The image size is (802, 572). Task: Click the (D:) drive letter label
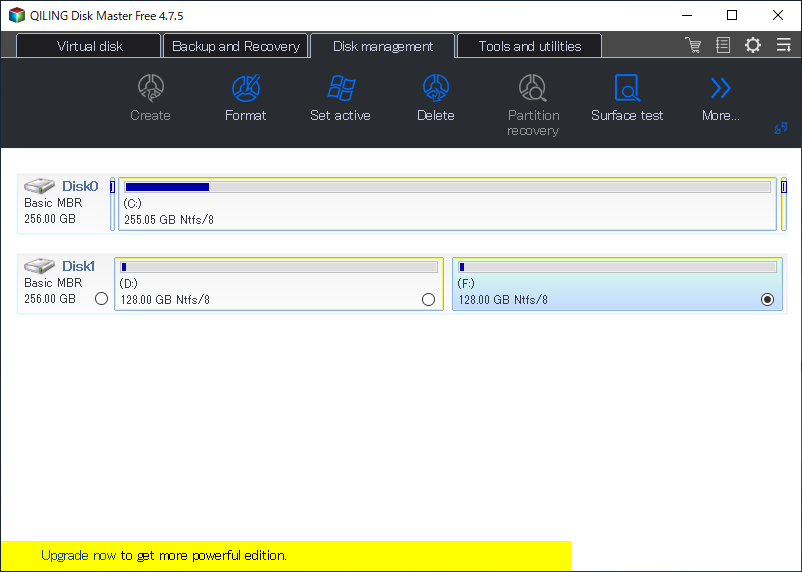[128, 283]
